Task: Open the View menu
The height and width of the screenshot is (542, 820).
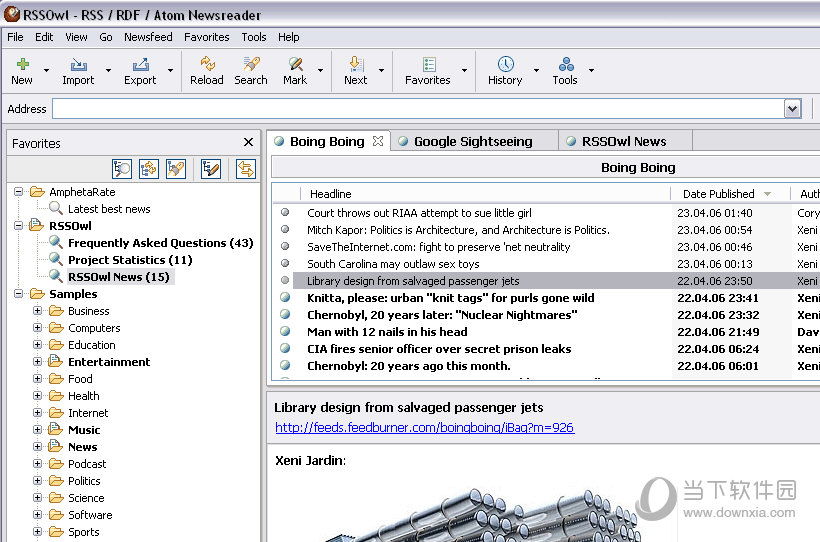Action: (x=76, y=37)
